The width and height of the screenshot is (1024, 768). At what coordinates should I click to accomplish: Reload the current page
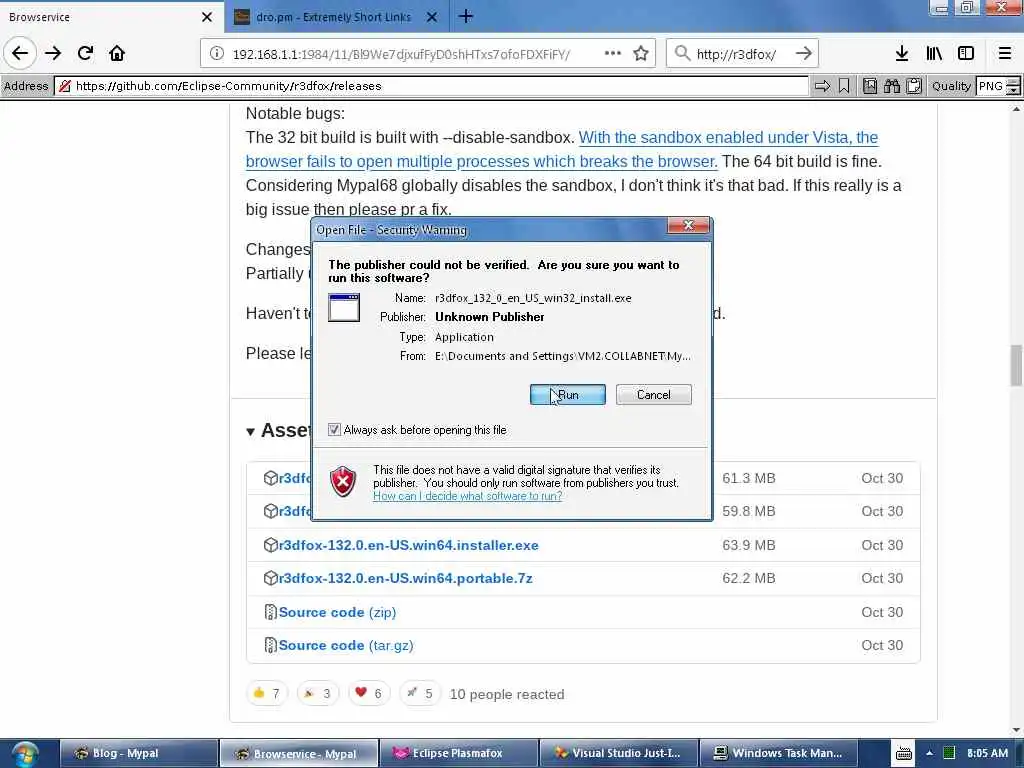(85, 53)
